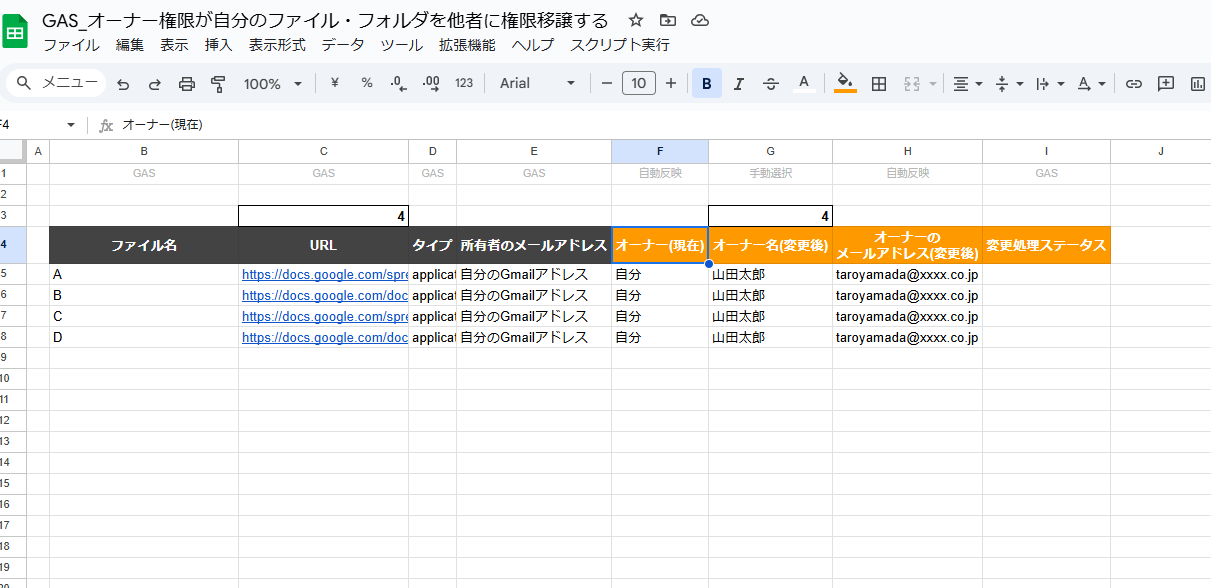Apply percent format
1211x588 pixels.
(367, 83)
